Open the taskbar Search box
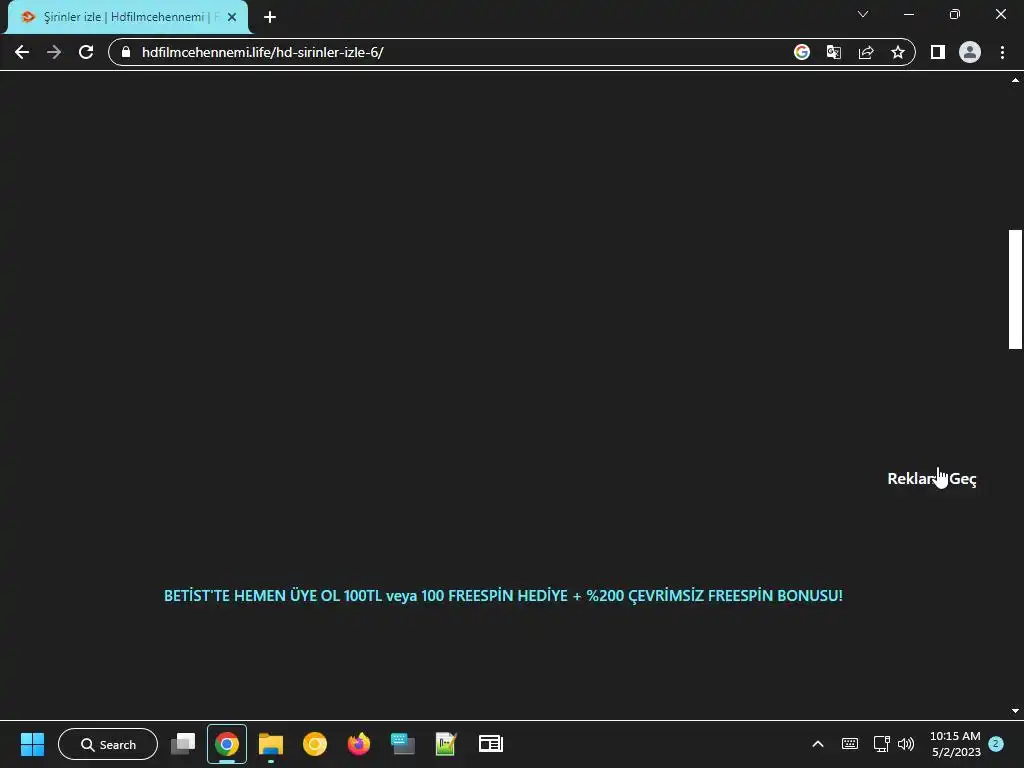The height and width of the screenshot is (768, 1024). [x=108, y=744]
